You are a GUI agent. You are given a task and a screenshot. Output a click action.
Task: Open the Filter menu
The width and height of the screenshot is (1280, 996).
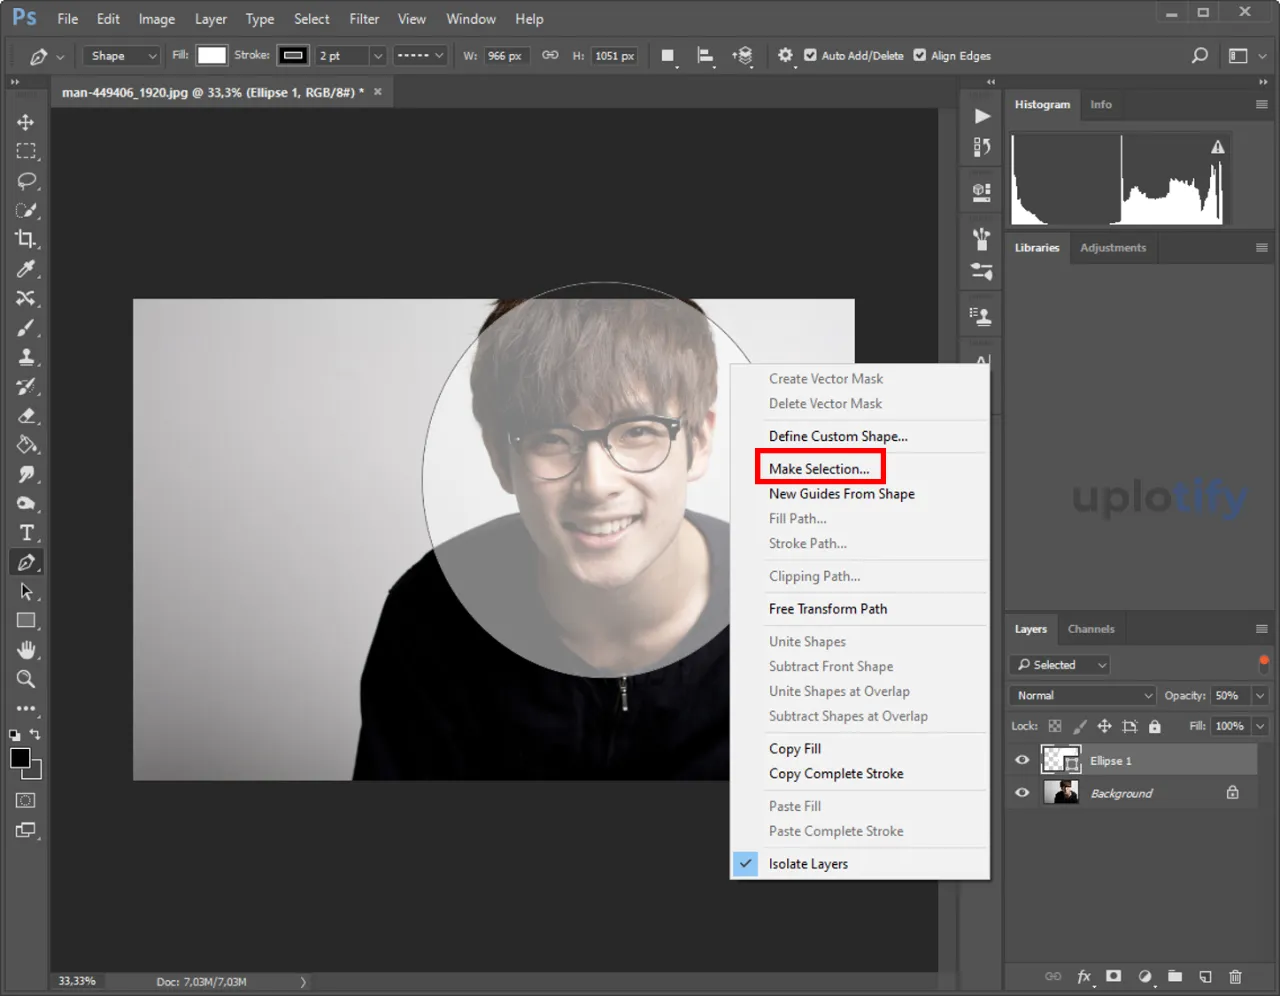pos(364,19)
